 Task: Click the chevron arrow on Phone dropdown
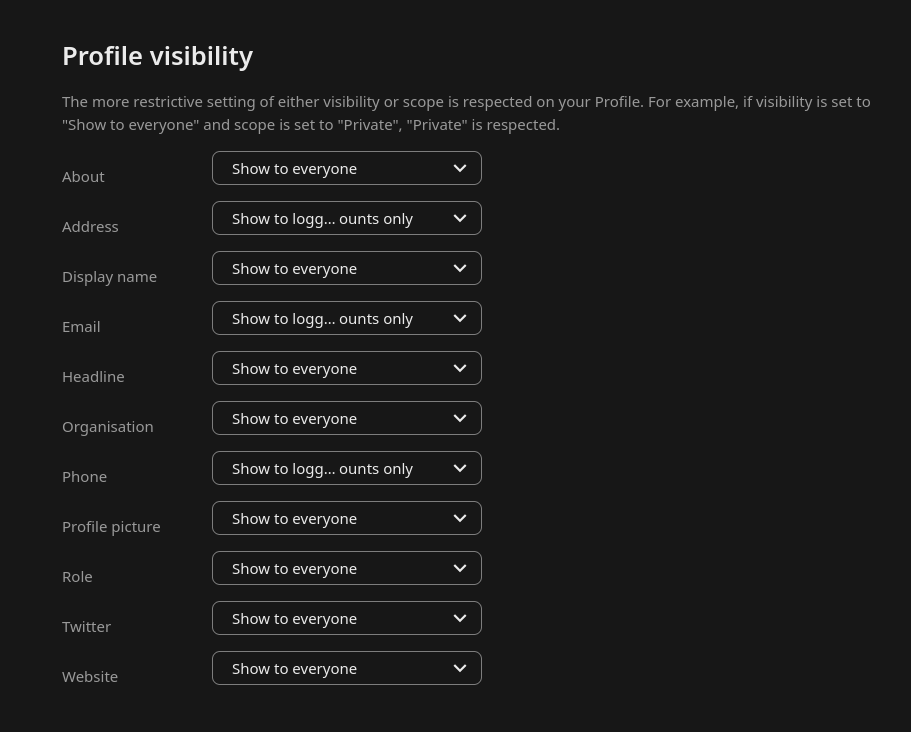[460, 468]
